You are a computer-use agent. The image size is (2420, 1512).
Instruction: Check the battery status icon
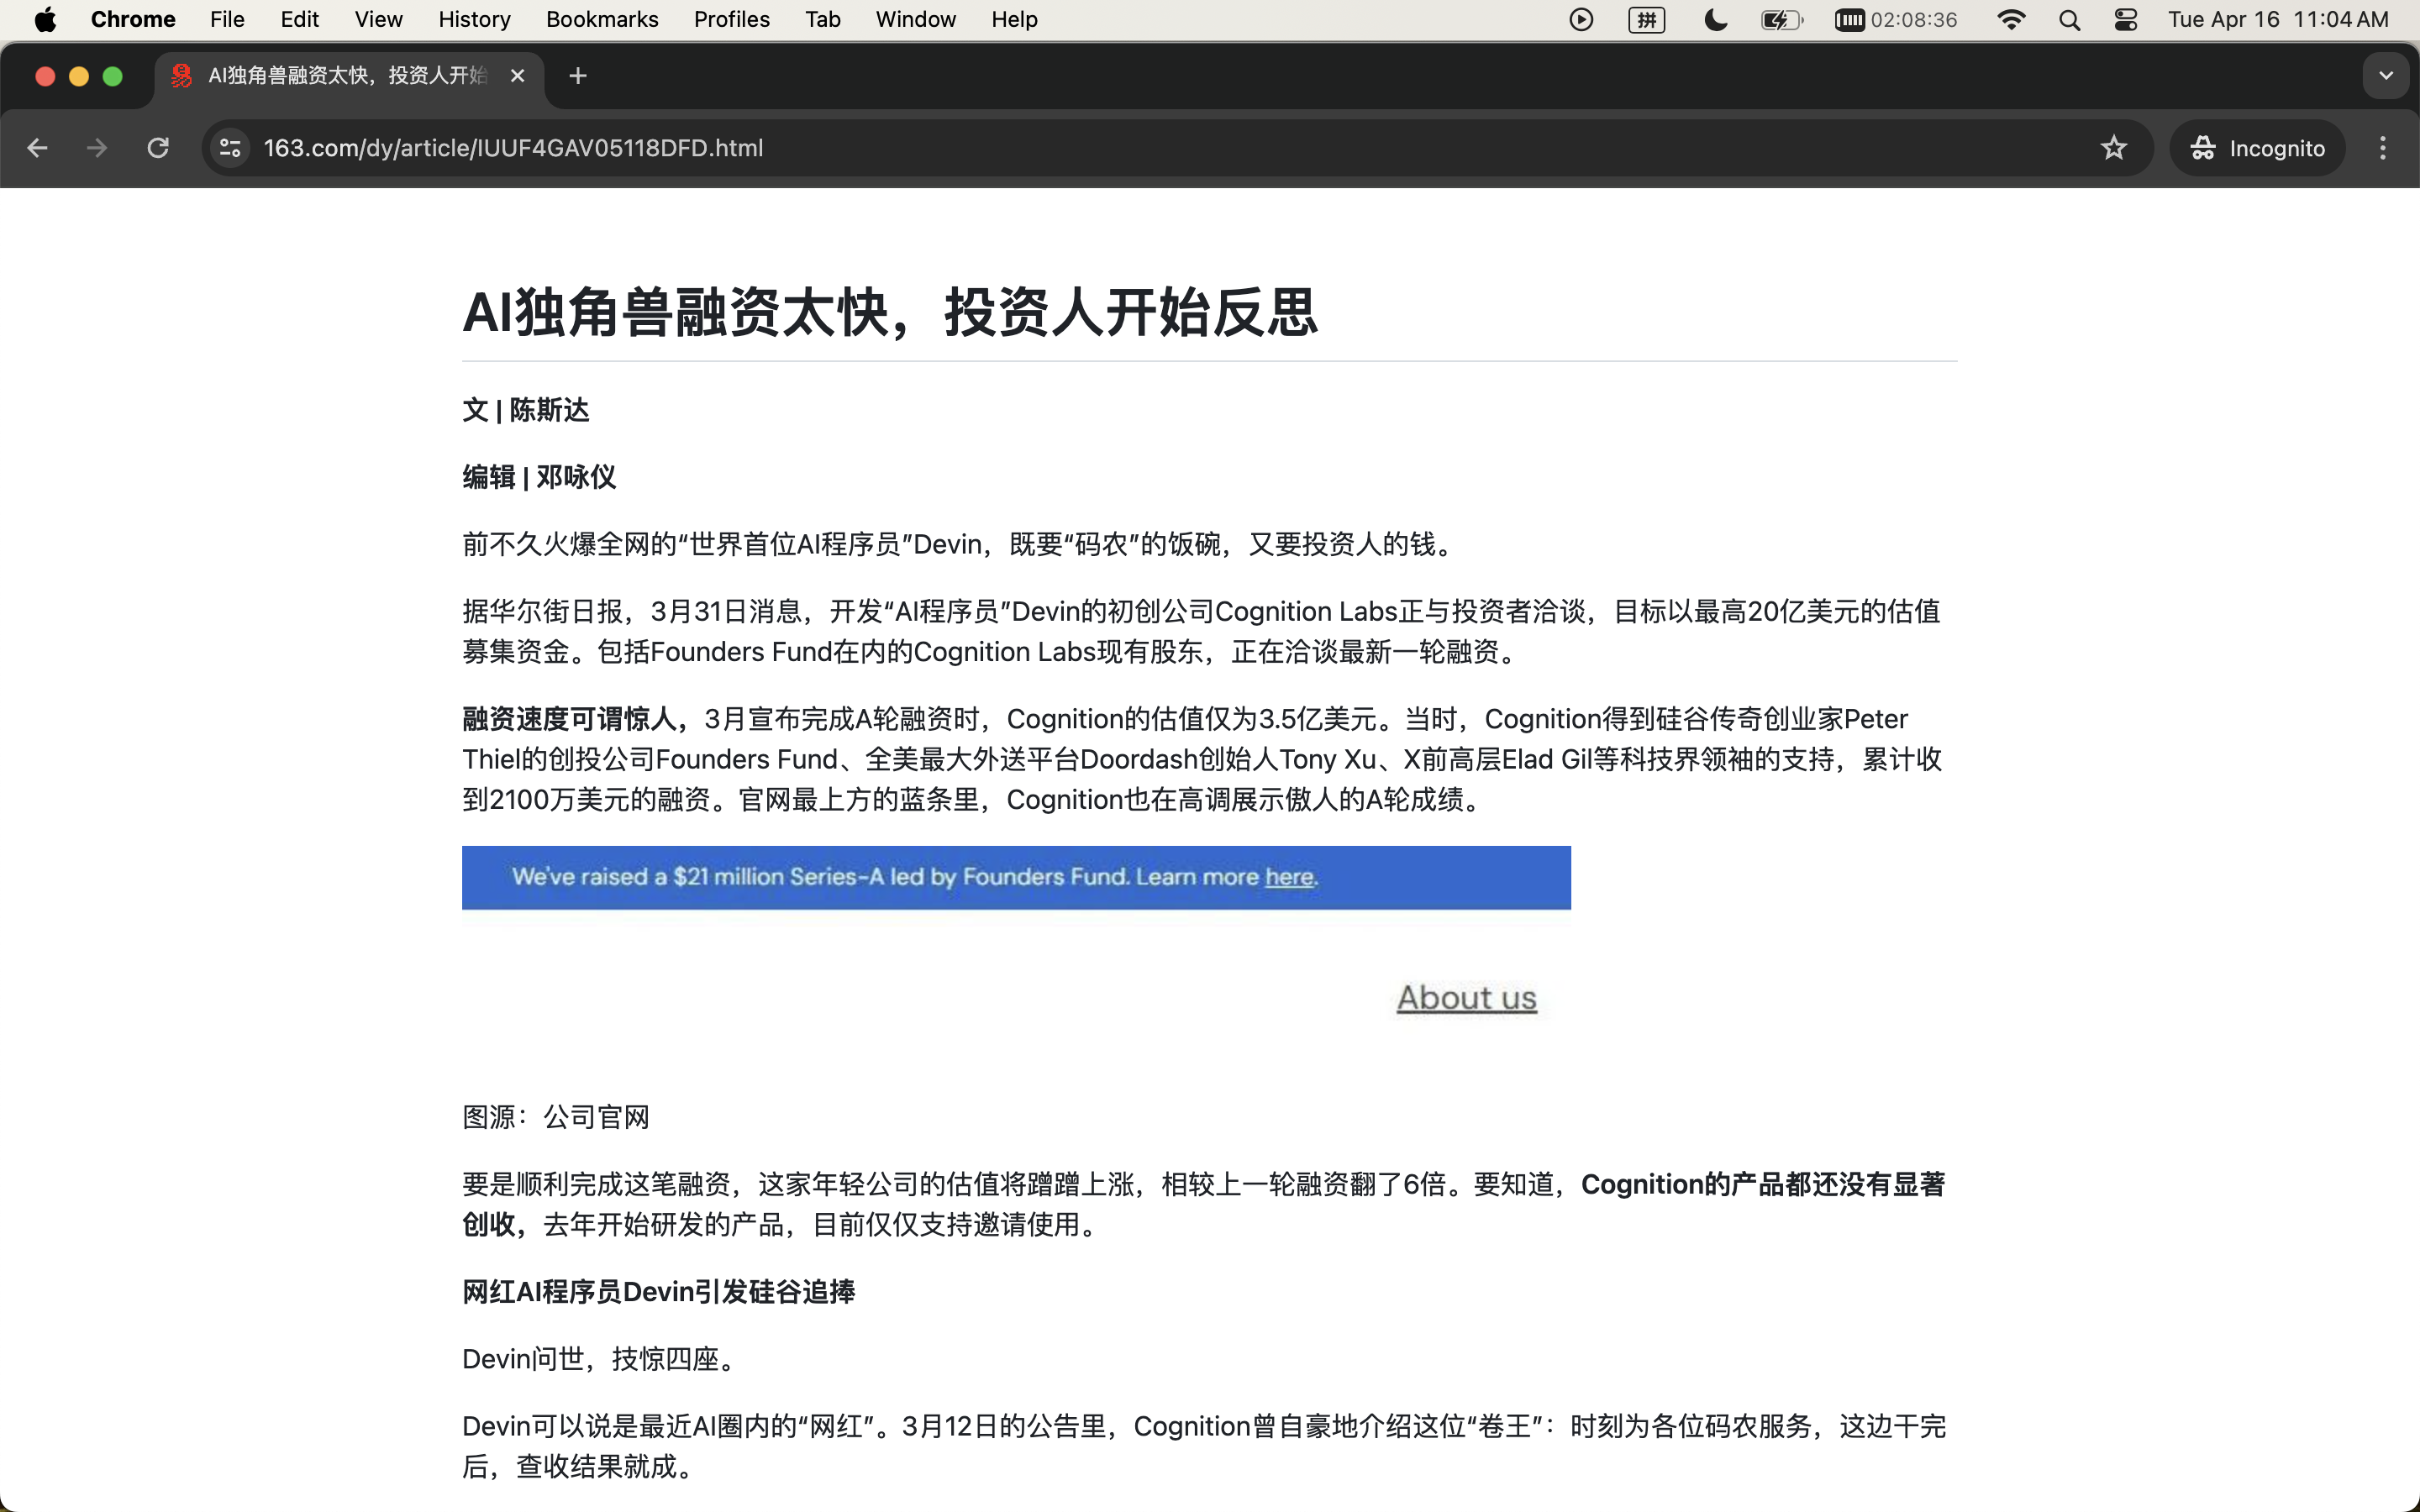(x=1782, y=20)
